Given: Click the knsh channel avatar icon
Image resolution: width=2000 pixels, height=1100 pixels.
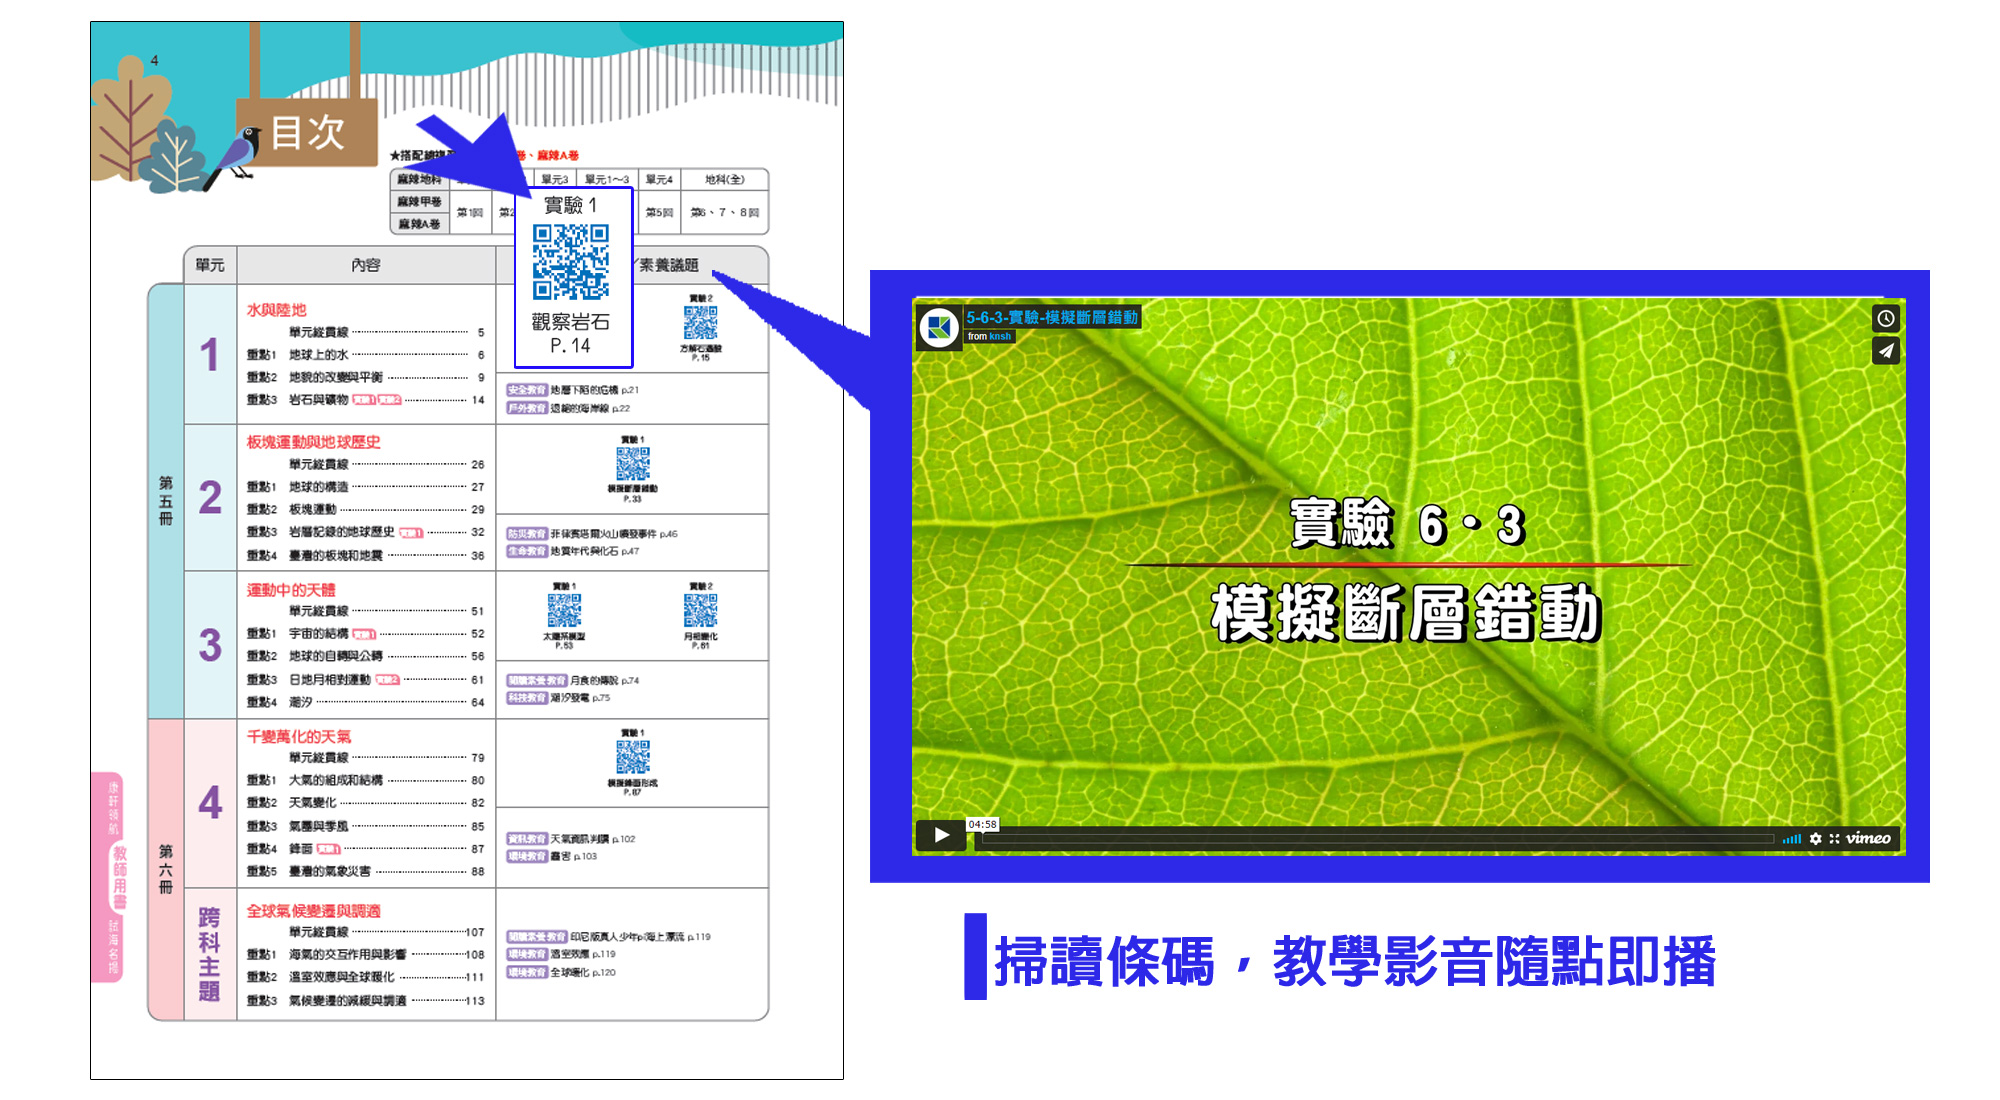Looking at the screenshot, I should coord(939,327).
